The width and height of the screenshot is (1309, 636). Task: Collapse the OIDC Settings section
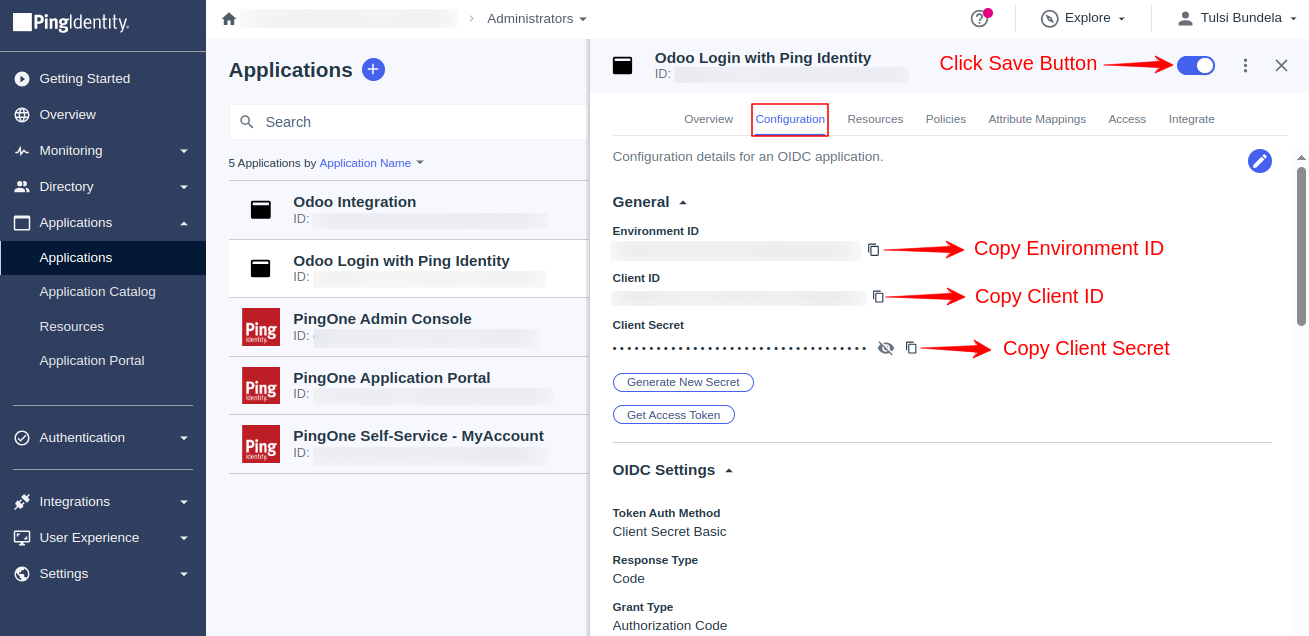(729, 470)
